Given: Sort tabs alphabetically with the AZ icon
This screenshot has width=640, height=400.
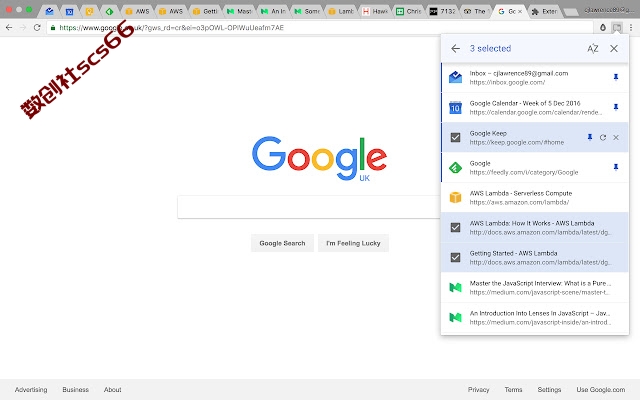Looking at the screenshot, I should click(593, 49).
